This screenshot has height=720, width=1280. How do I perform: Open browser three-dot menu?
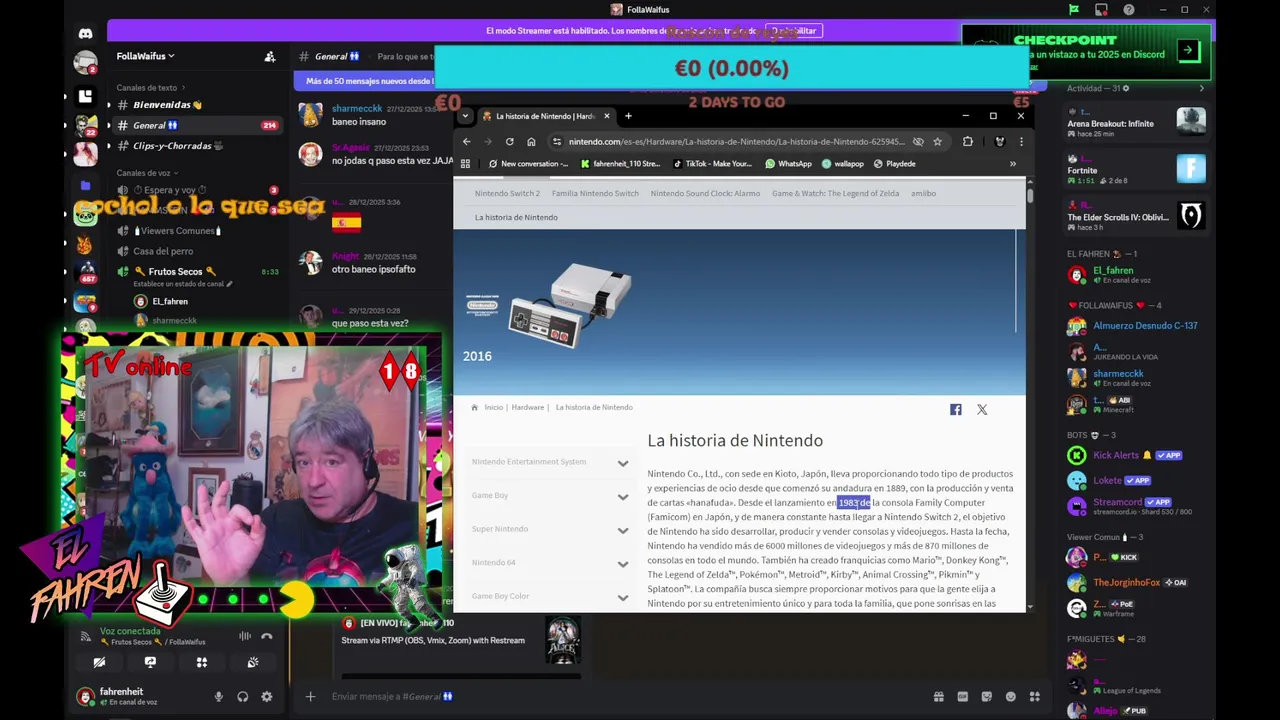[x=1020, y=142]
